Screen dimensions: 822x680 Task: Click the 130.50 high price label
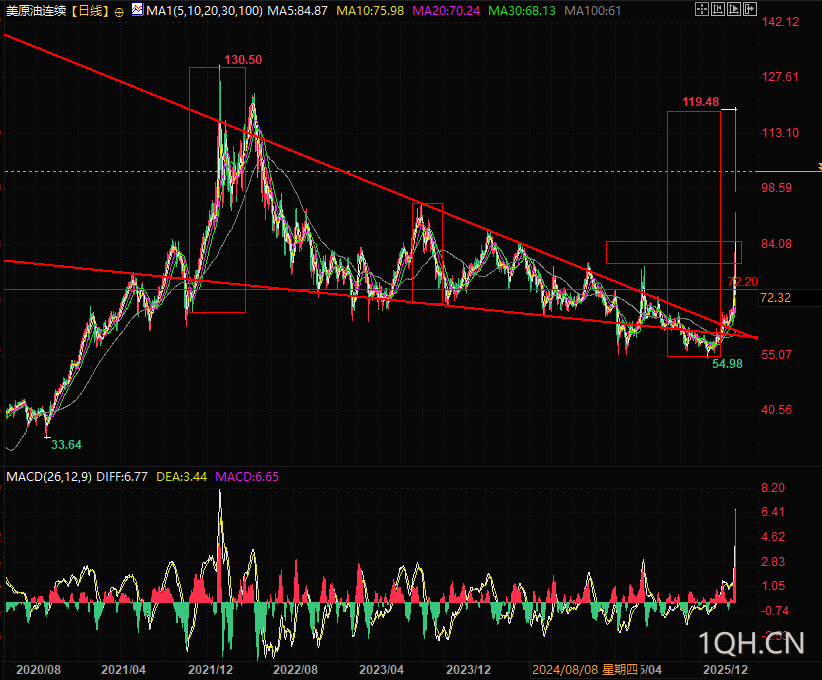[x=243, y=60]
